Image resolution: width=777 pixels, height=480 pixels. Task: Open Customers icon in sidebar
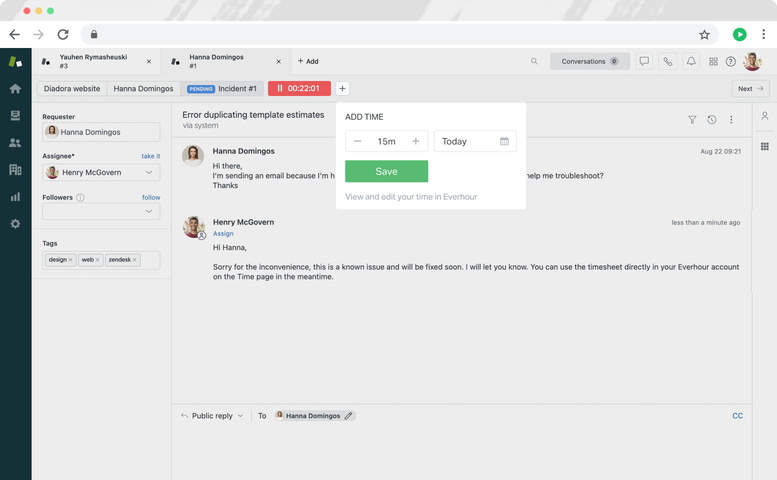[15, 143]
